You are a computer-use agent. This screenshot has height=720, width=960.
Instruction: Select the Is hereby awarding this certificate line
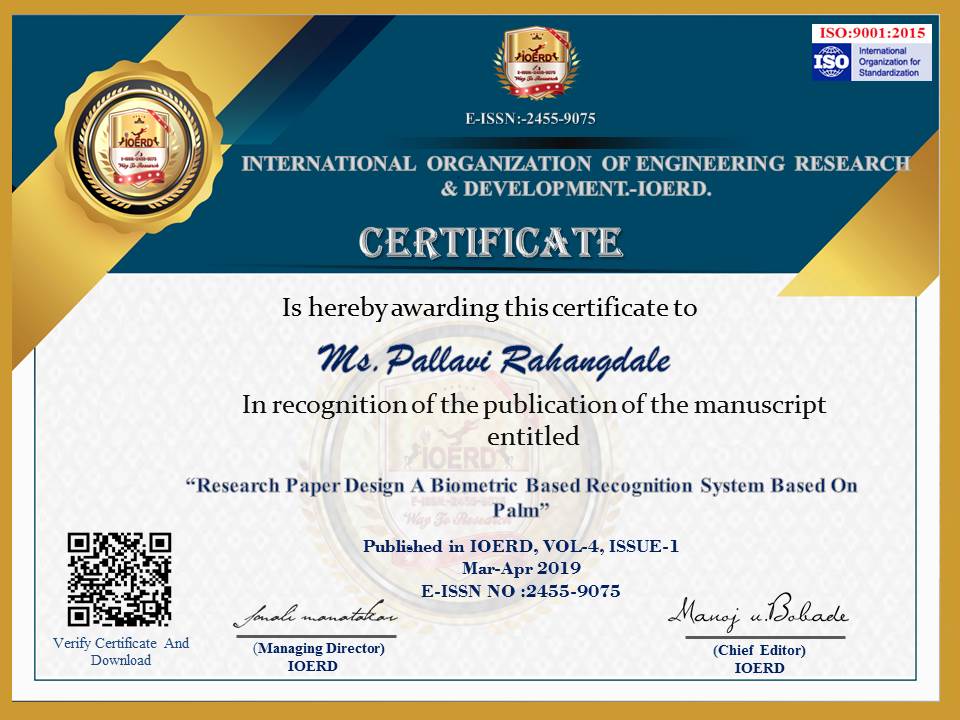pyautogui.click(x=489, y=308)
